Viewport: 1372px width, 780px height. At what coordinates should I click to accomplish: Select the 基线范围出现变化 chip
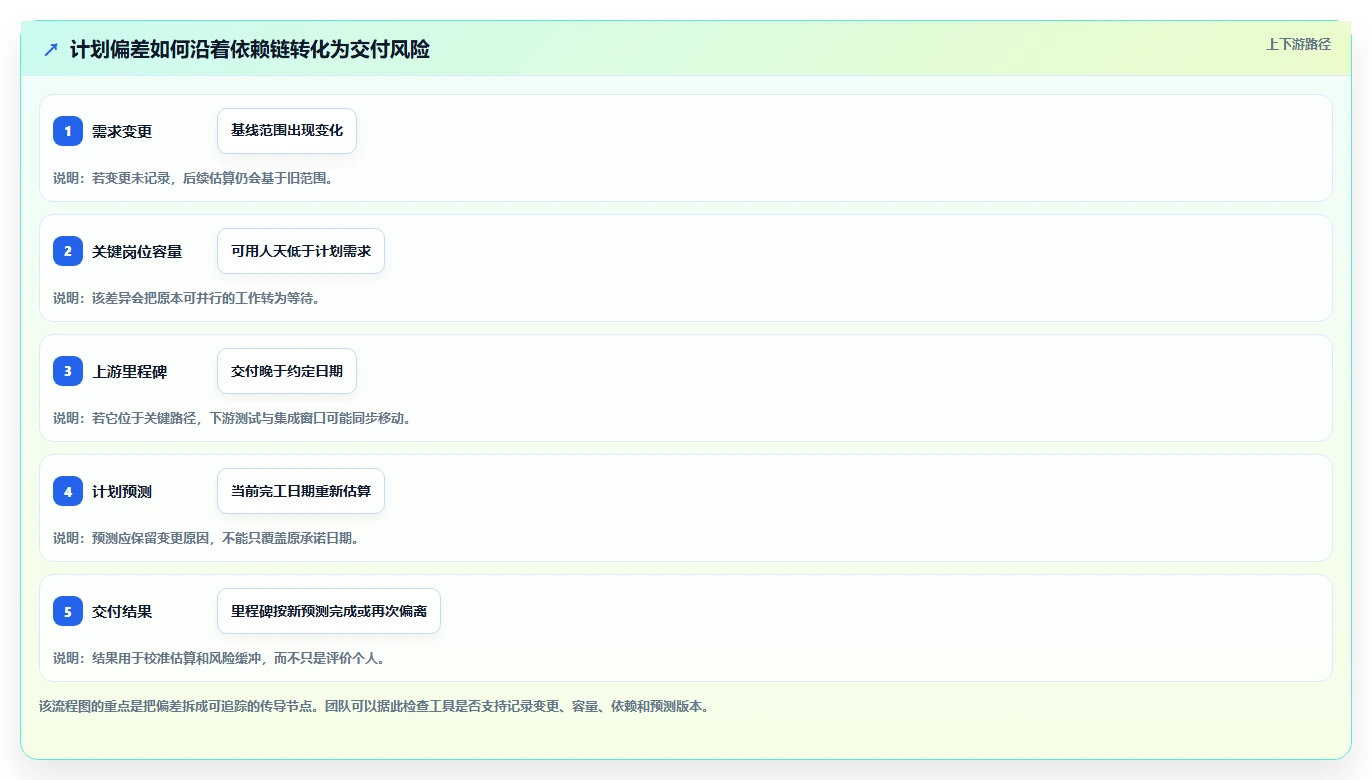[x=287, y=131]
